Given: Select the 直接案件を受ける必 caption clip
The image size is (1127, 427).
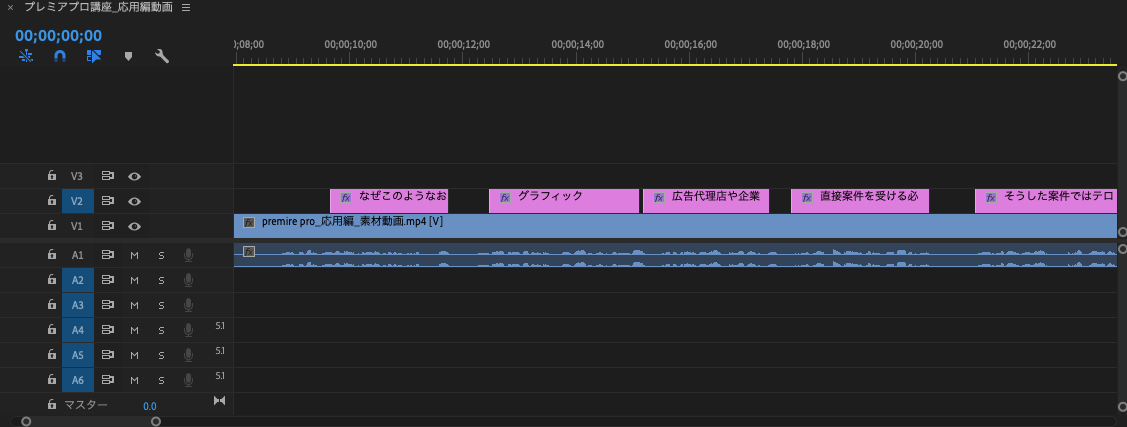Looking at the screenshot, I should (x=860, y=201).
